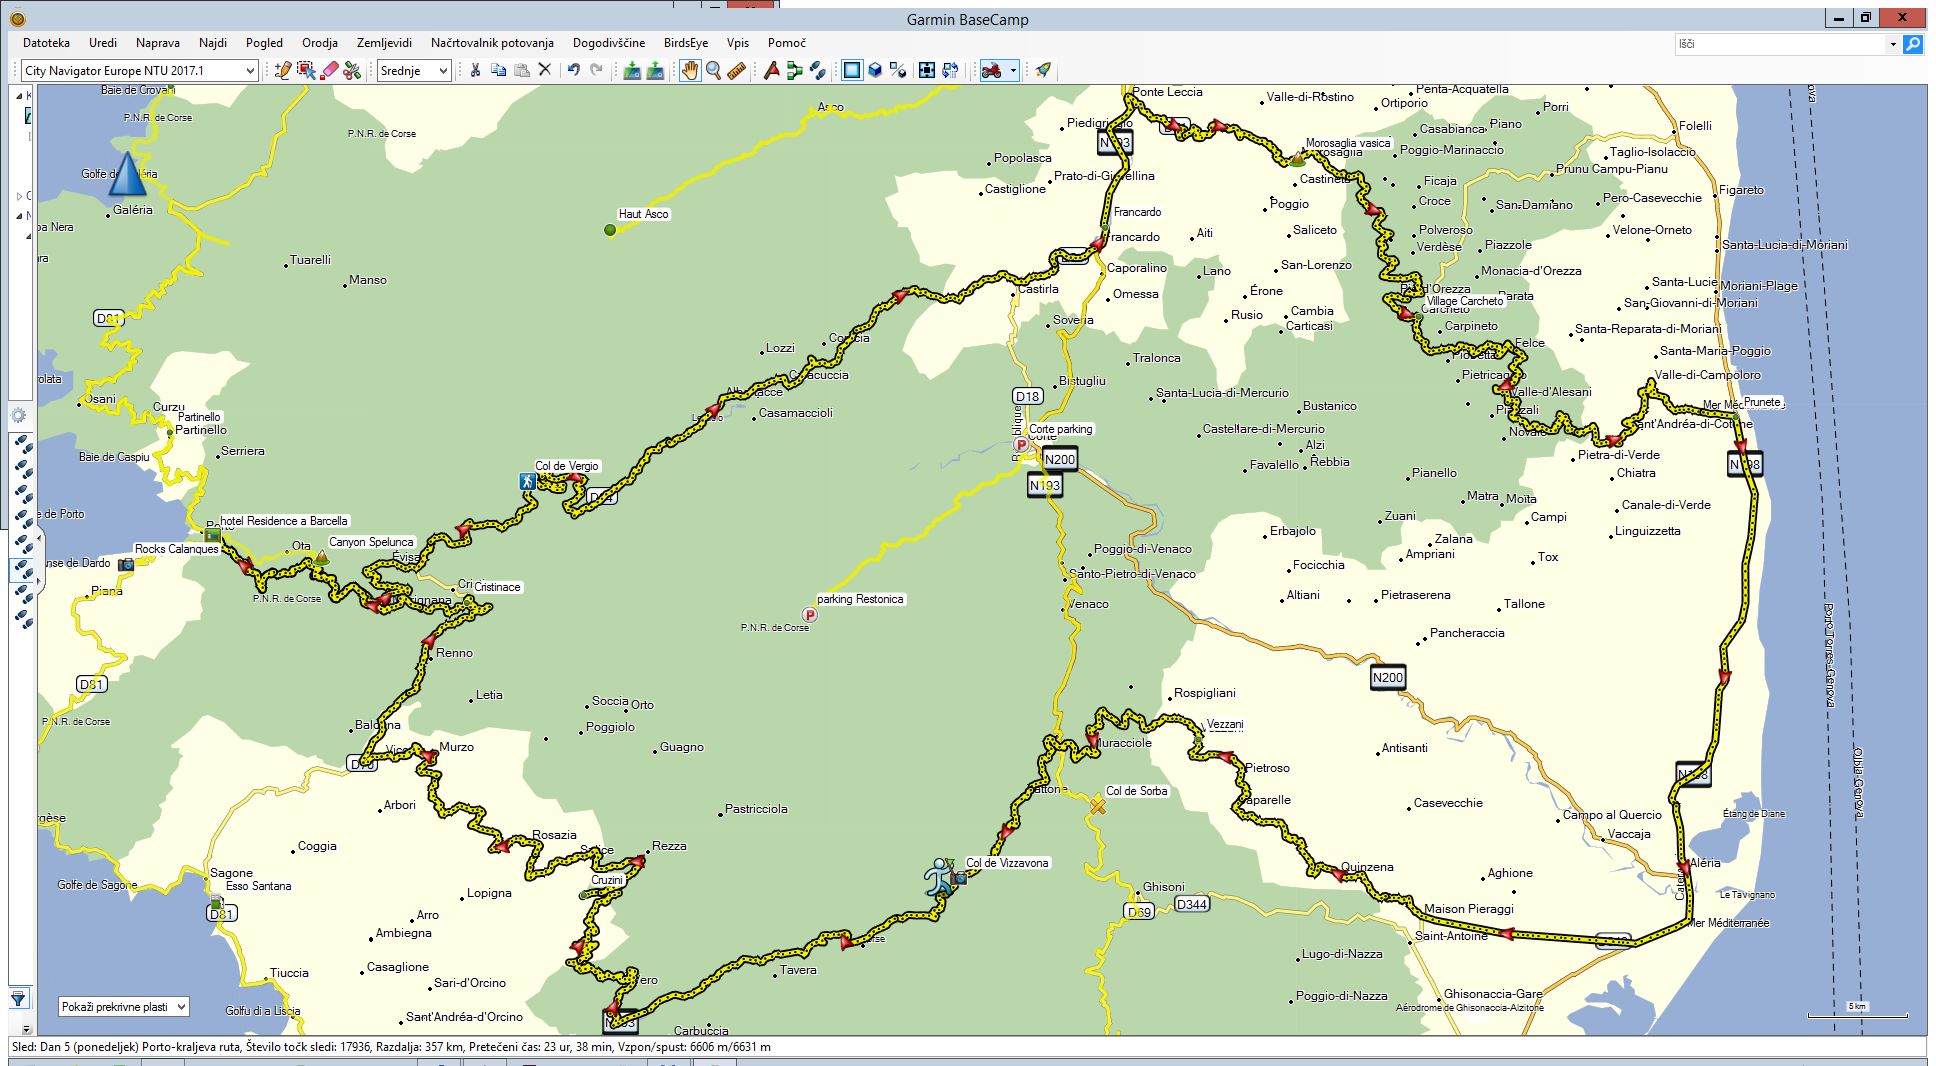This screenshot has height=1066, width=1936.
Task: Toggle the filter funnel icon at bottom left
Action: (x=18, y=998)
